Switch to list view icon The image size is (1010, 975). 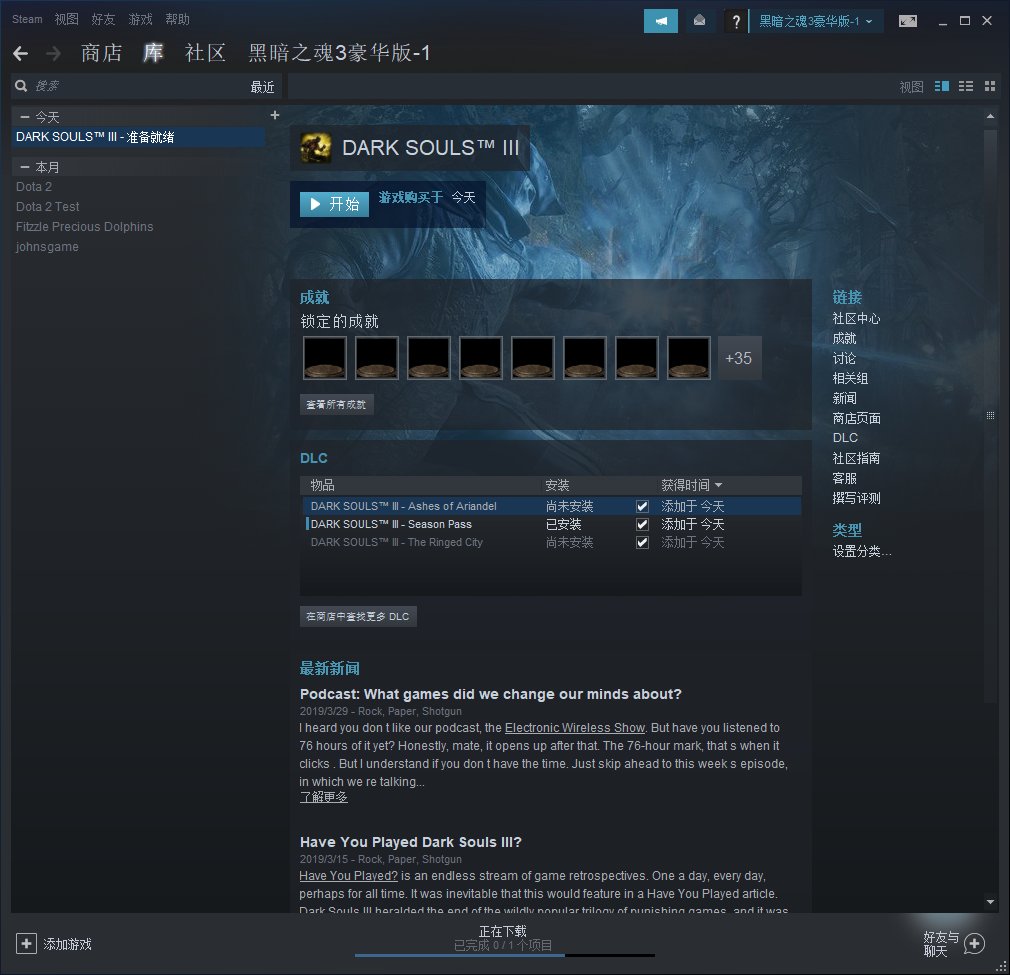coord(966,86)
